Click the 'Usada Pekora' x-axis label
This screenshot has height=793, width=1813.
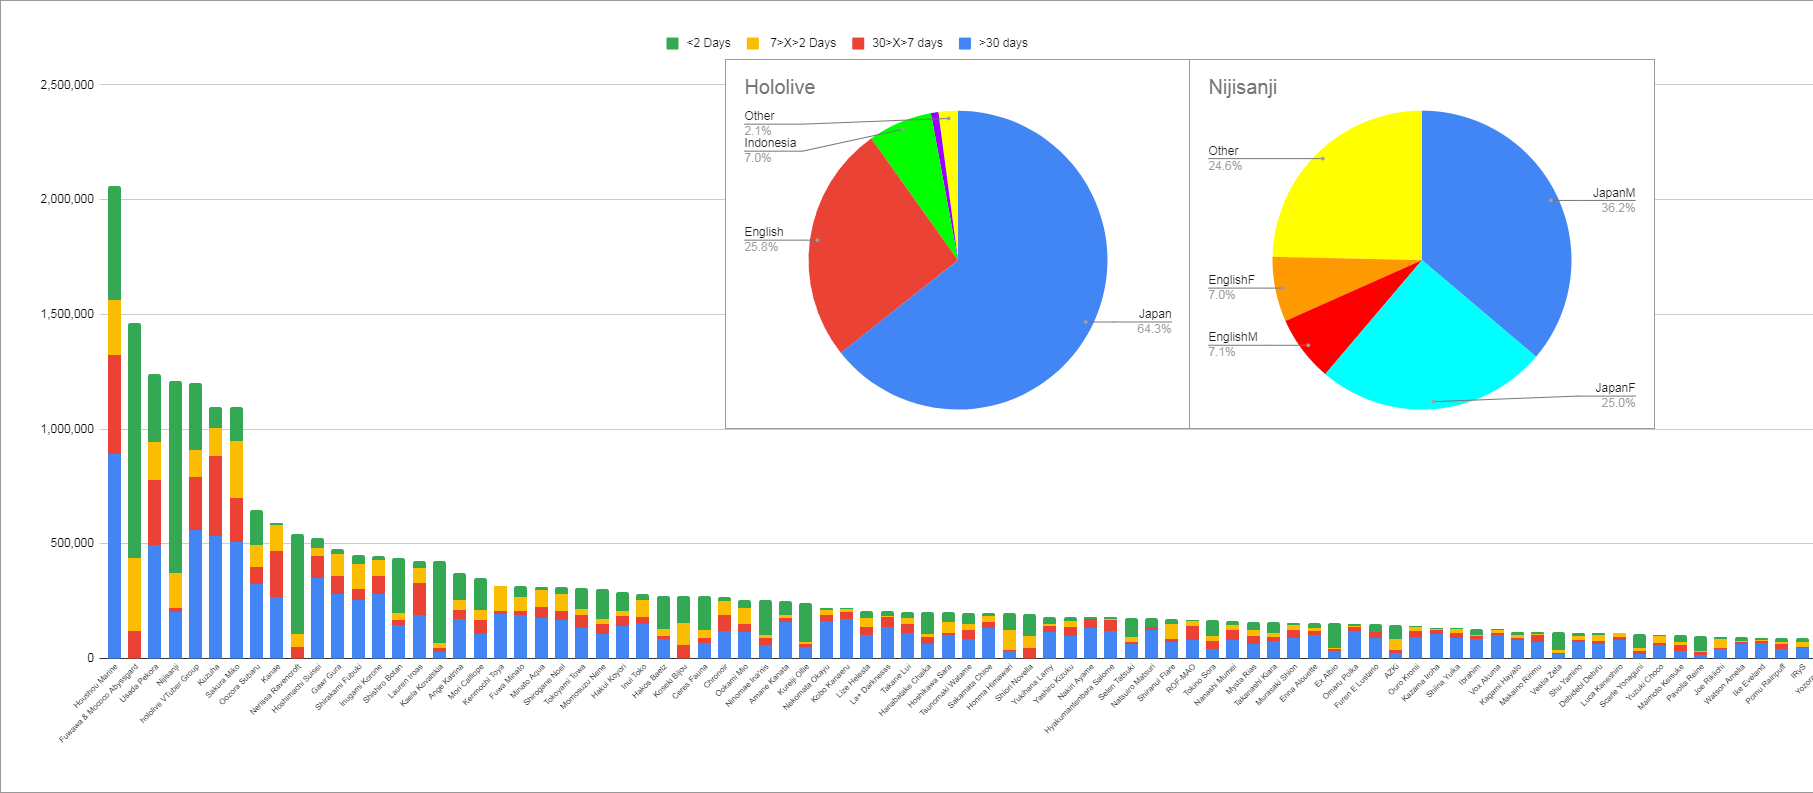140,682
